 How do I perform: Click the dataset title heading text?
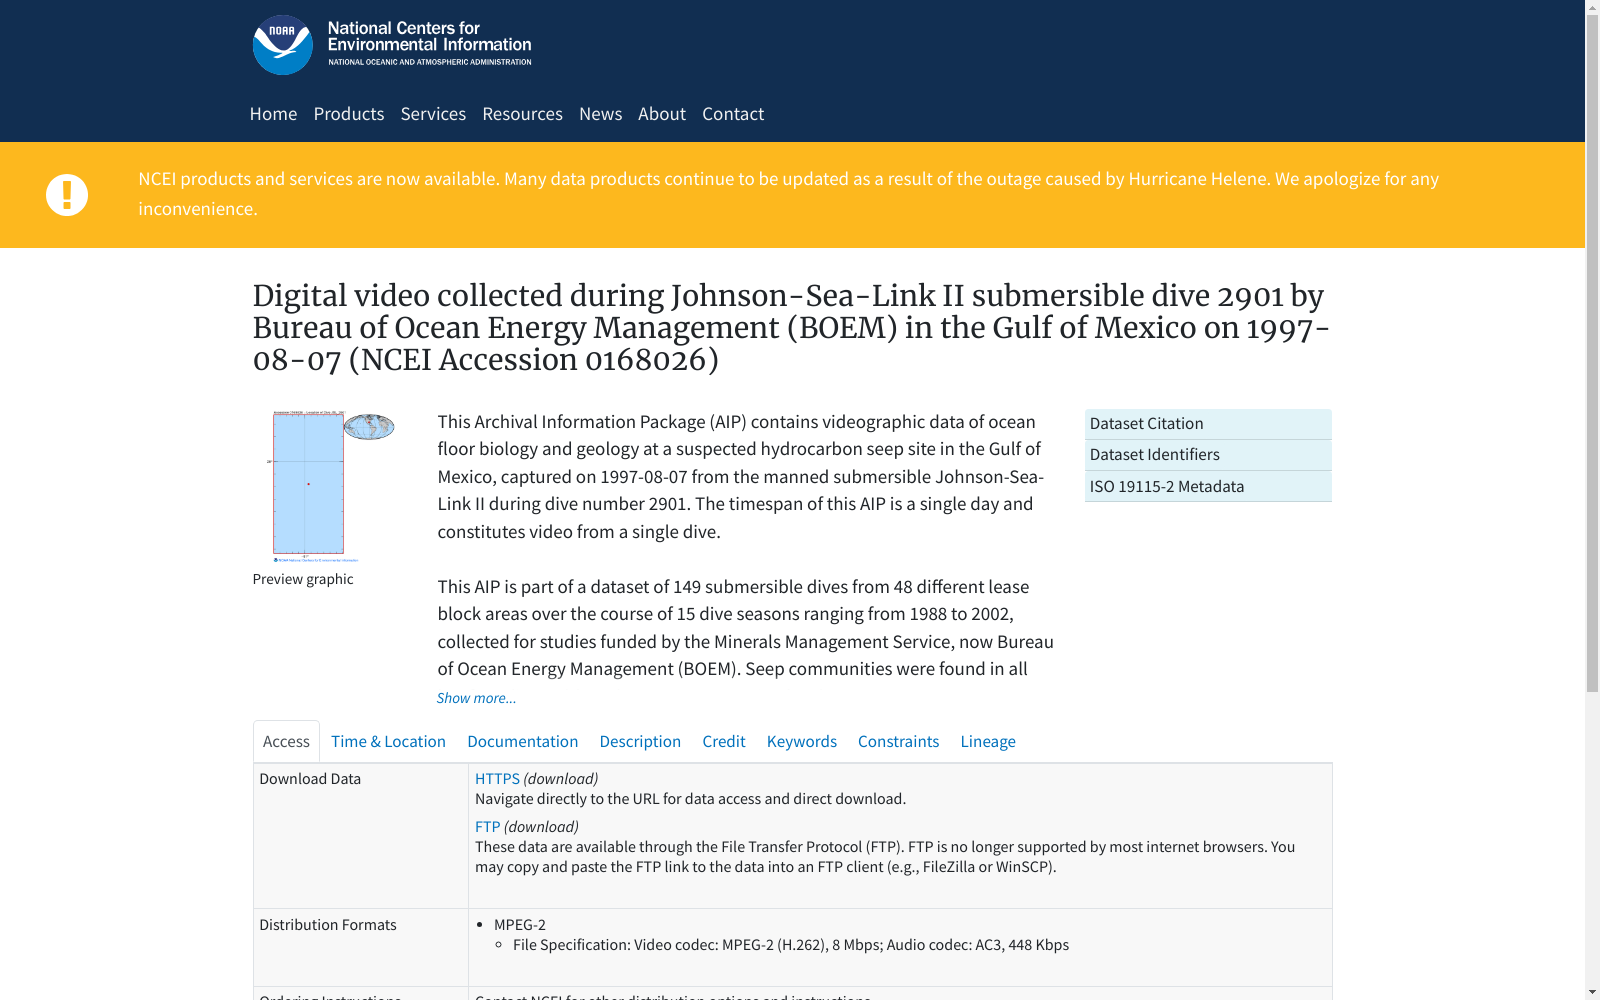(791, 328)
